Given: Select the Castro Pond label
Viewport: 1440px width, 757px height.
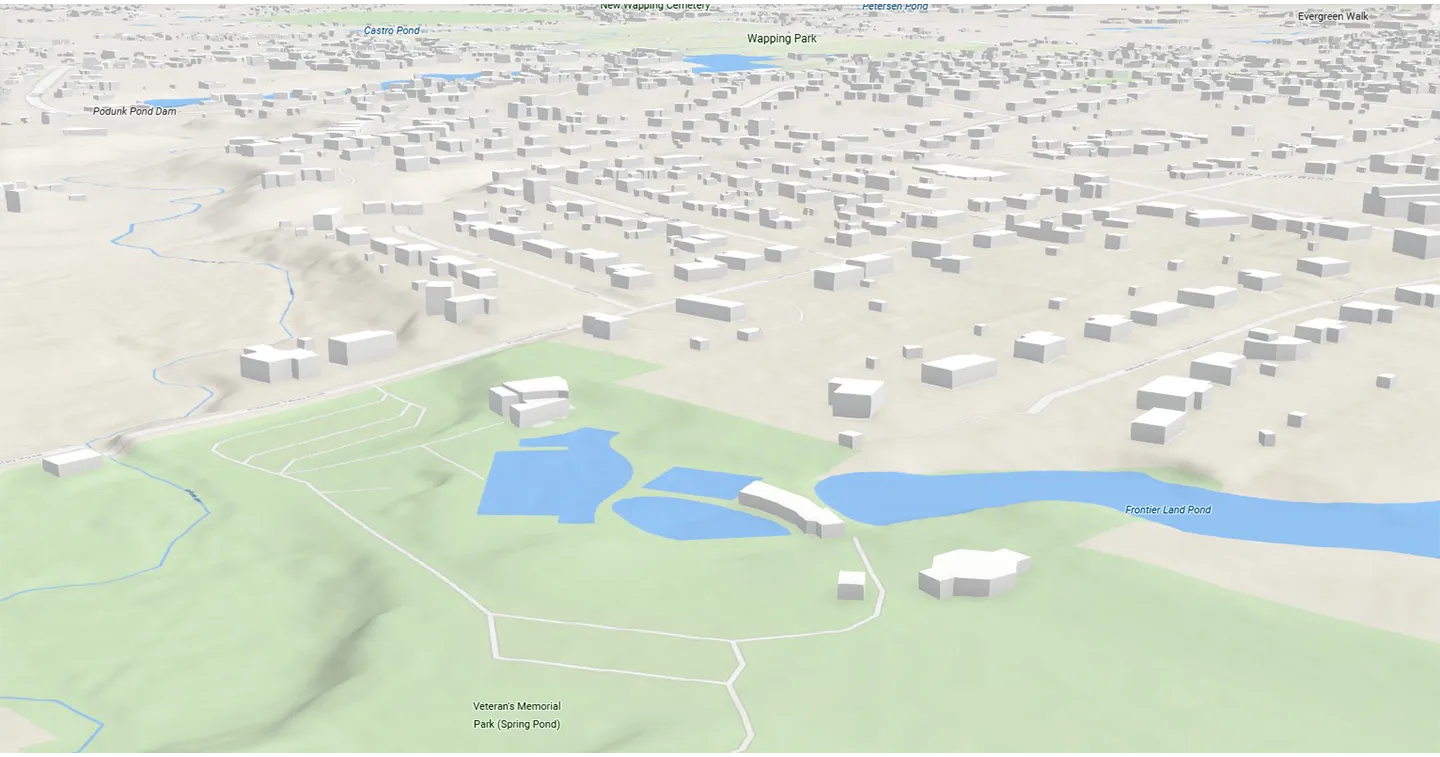Looking at the screenshot, I should point(391,31).
